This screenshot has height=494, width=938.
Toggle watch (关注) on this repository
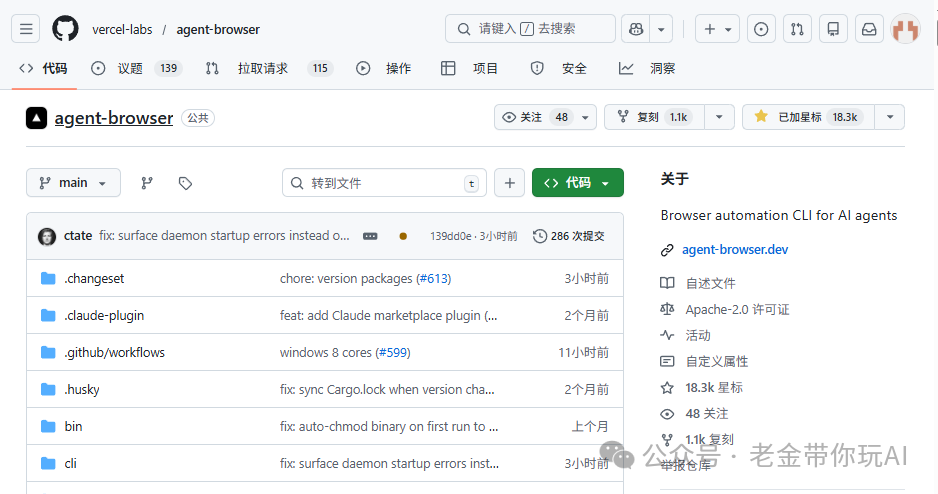pos(536,117)
